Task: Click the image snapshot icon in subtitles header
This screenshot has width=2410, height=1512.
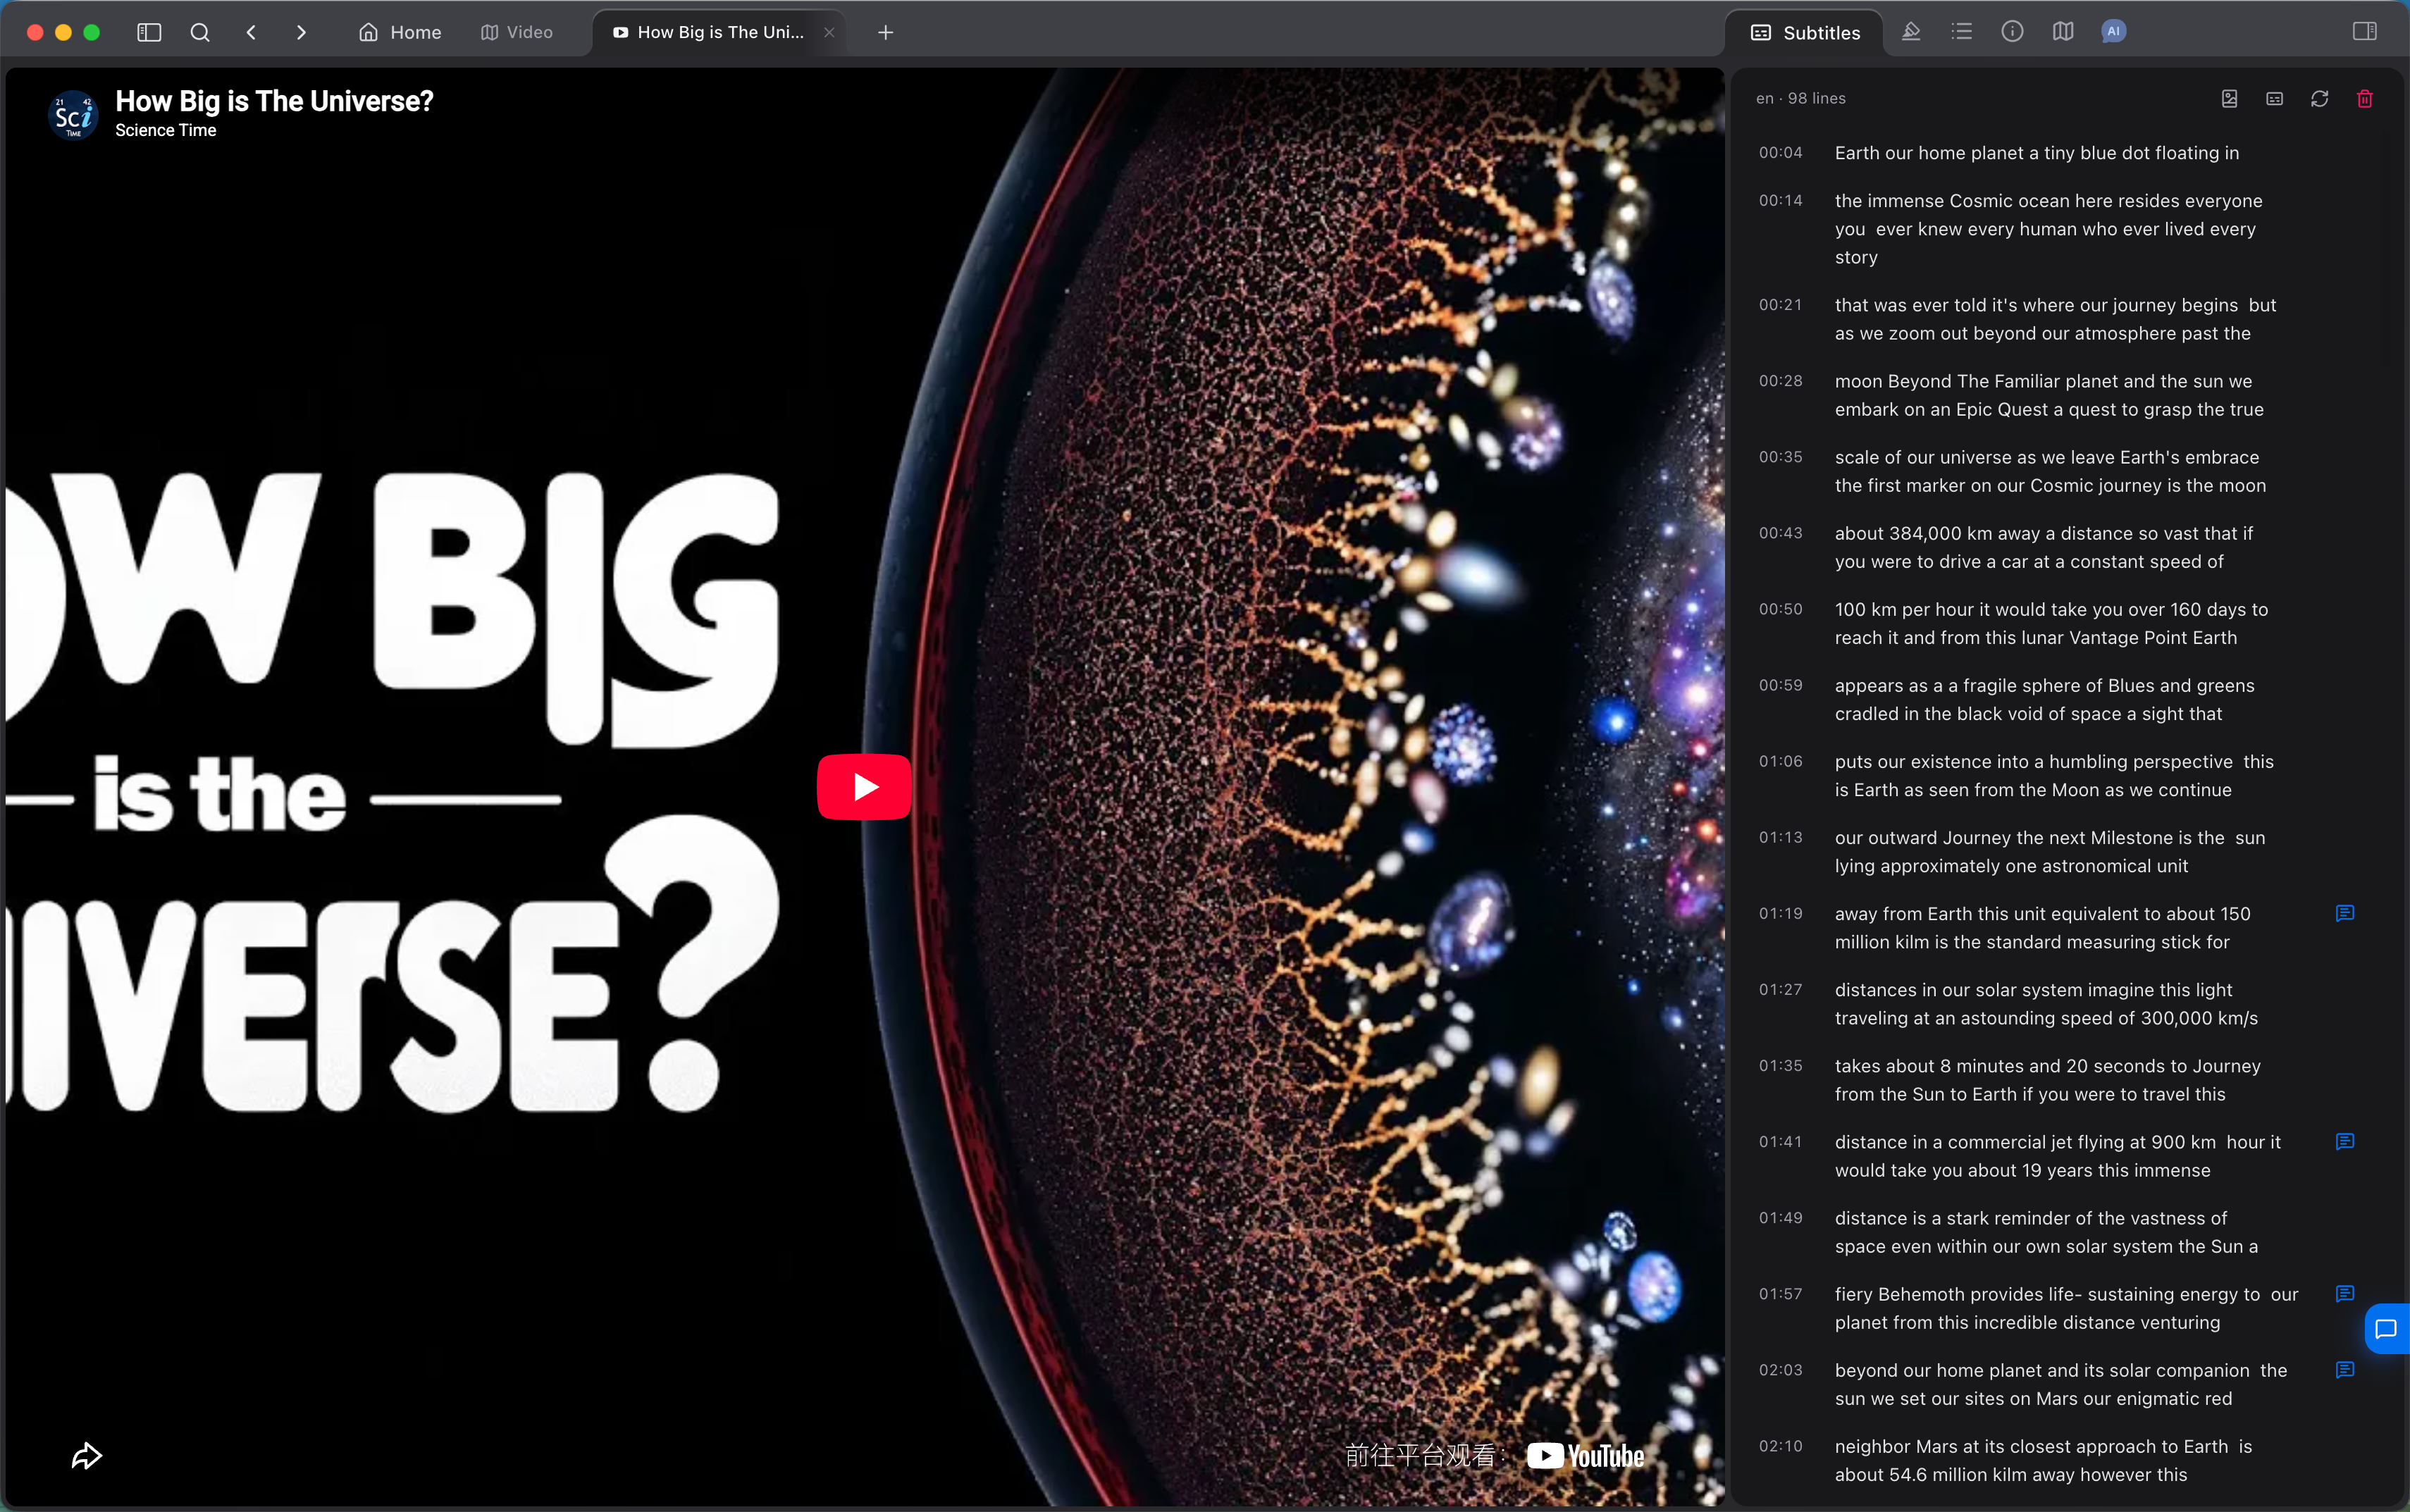Action: [2230, 98]
